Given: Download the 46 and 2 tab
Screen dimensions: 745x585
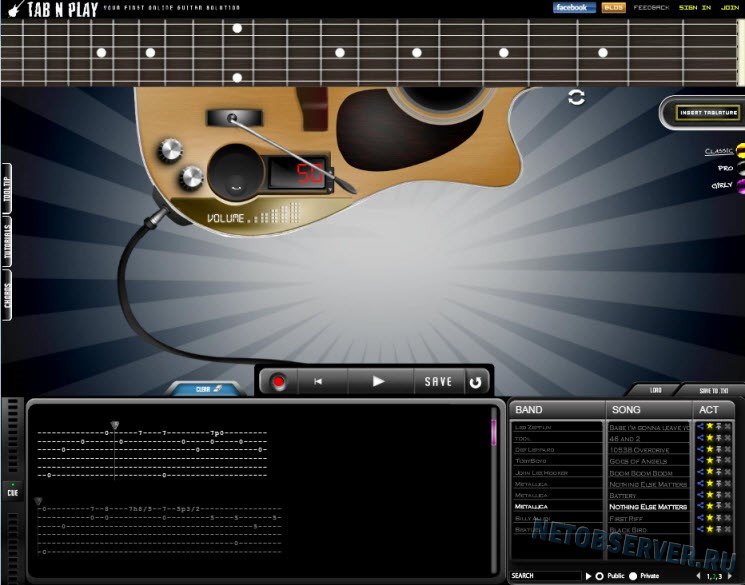Looking at the screenshot, I should coord(719,438).
